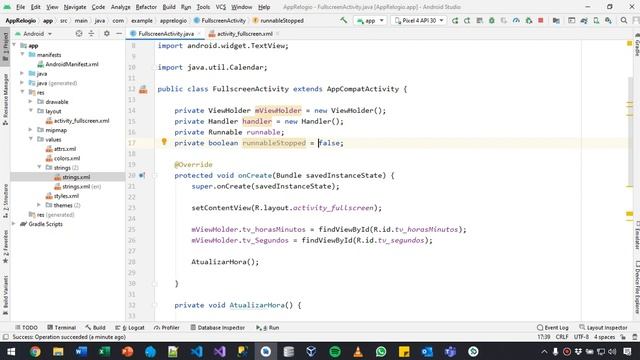
Task: Open the Terminal tool window
Action: 62,327
